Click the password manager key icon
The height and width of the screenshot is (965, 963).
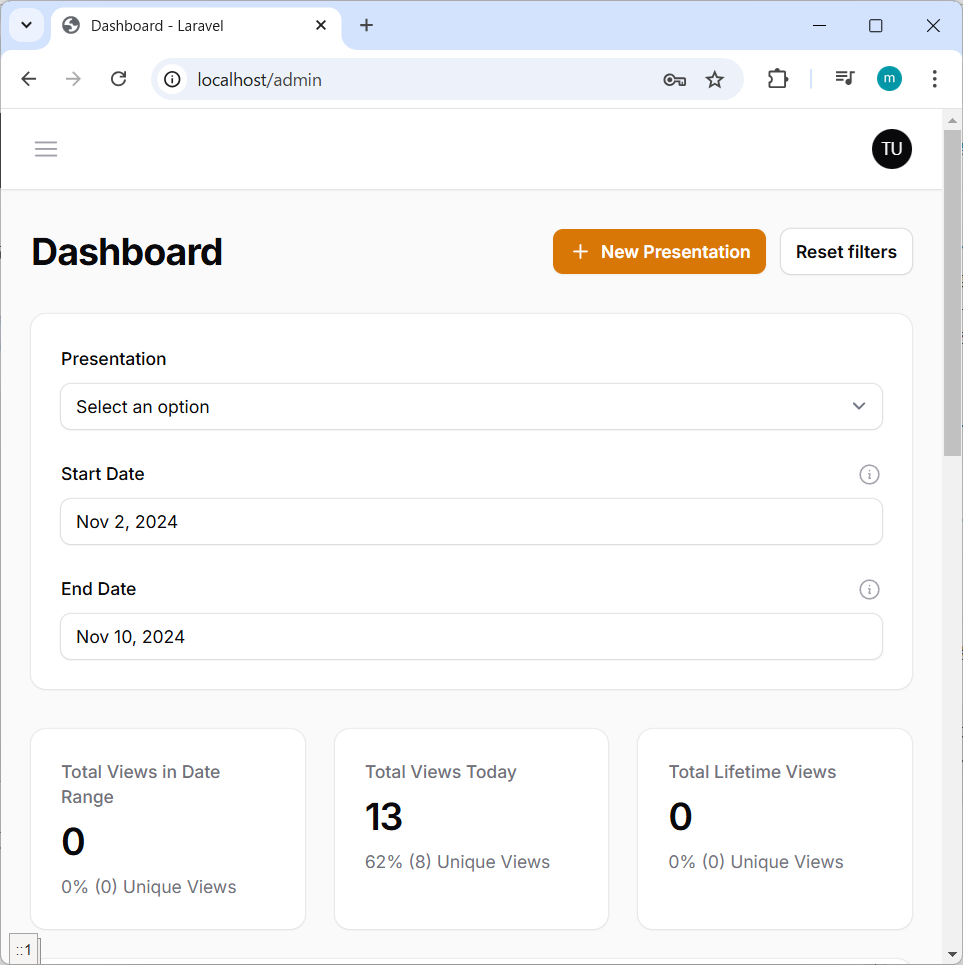point(674,79)
